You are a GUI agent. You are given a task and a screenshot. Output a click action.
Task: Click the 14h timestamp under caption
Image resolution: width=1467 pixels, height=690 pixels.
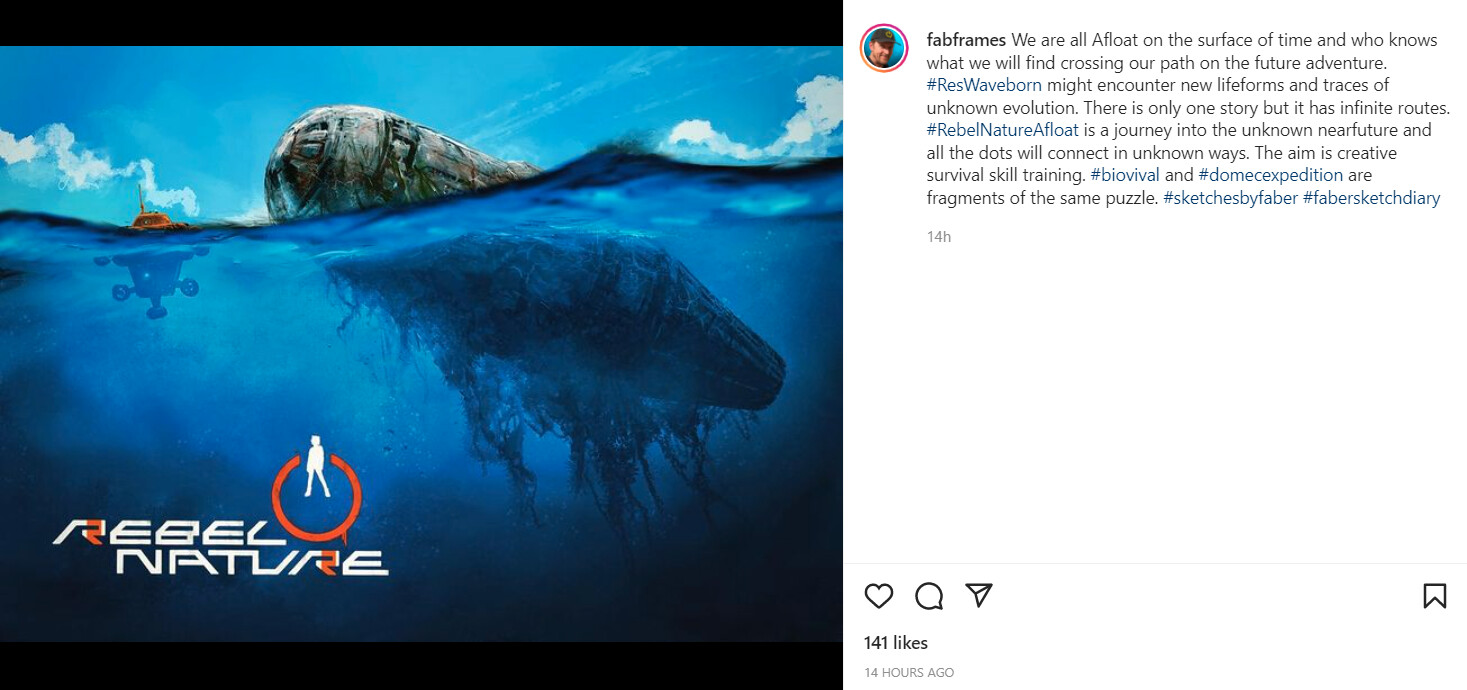[938, 237]
